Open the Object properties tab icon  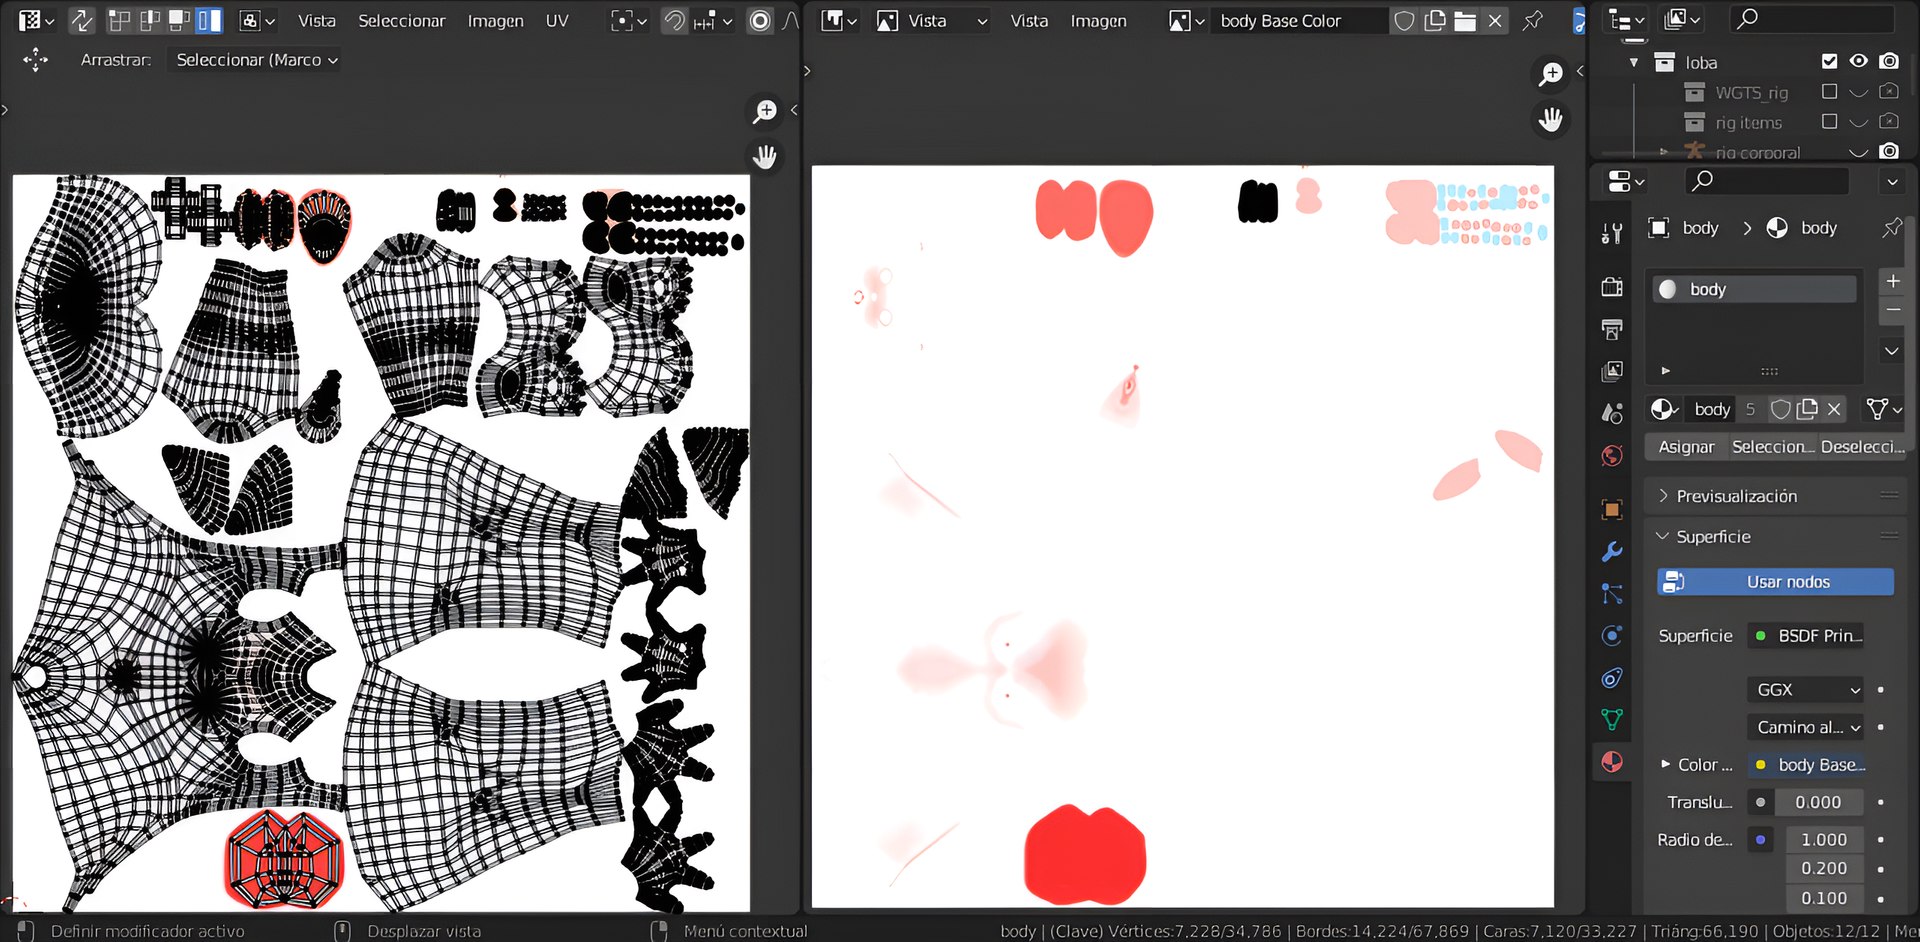click(1612, 509)
